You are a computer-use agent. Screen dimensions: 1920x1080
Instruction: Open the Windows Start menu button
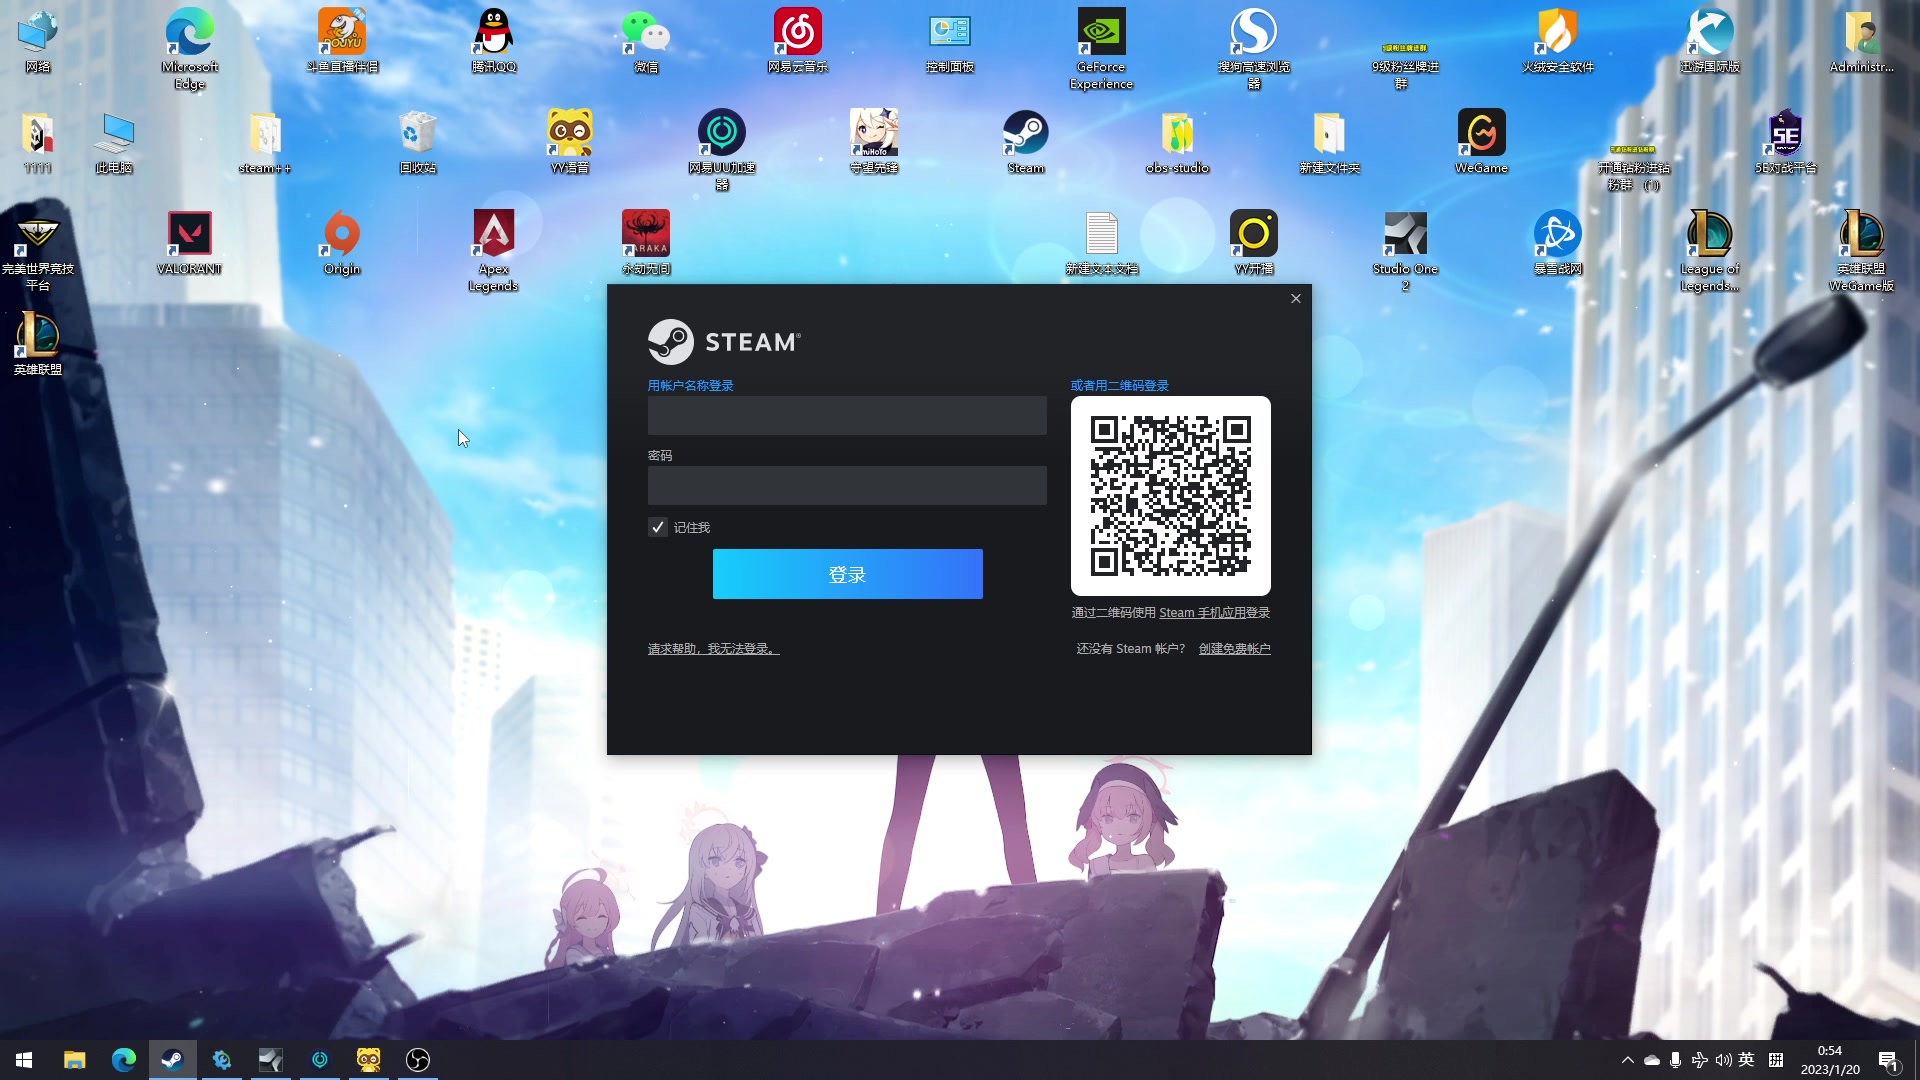(24, 1059)
